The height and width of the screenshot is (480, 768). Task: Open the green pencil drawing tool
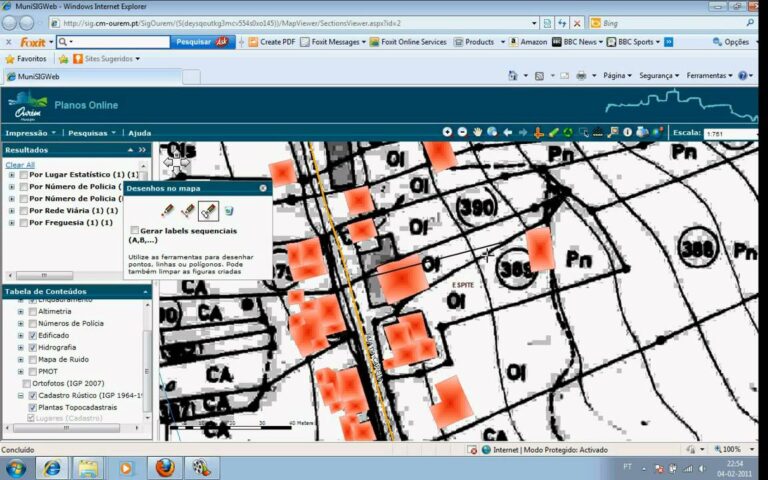coord(553,132)
